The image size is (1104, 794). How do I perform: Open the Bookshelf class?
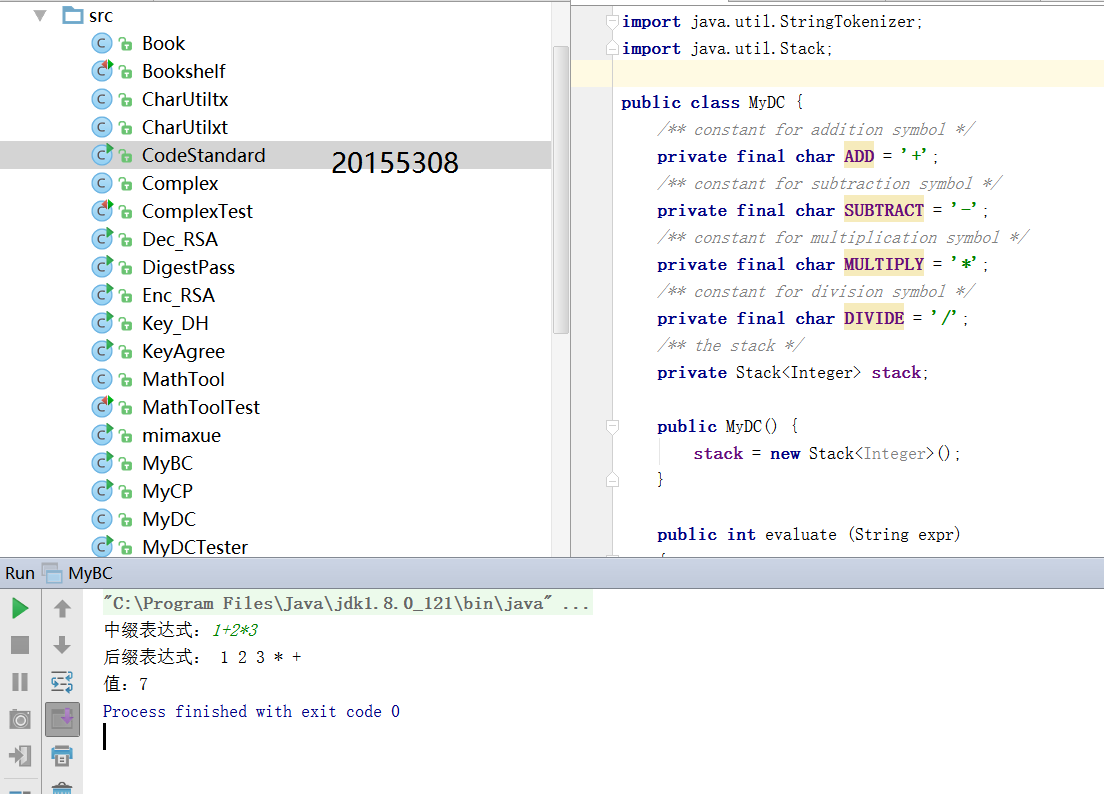click(184, 72)
